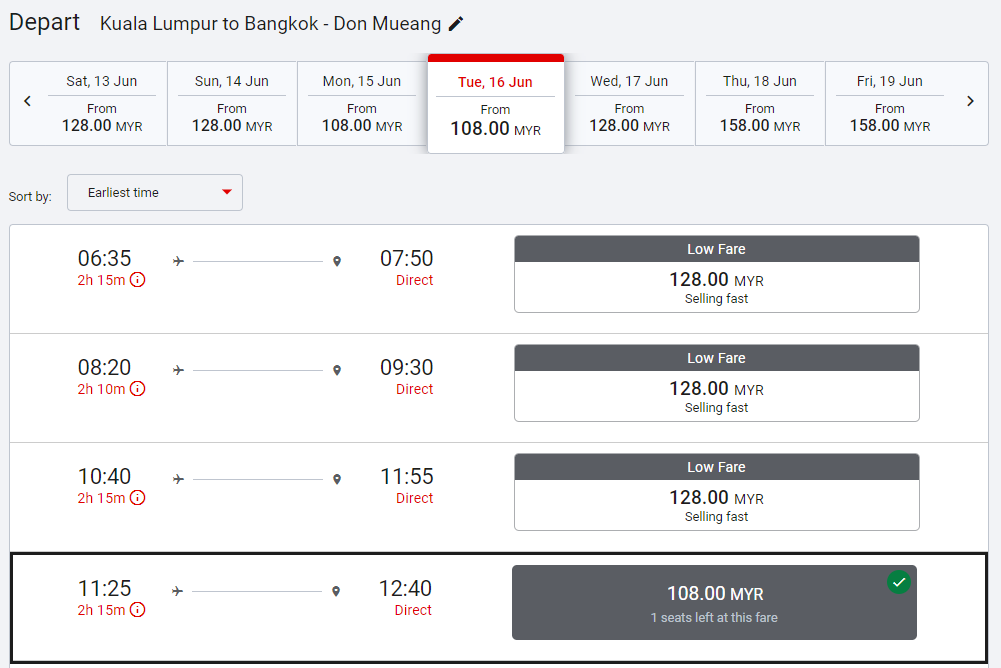Pick the Thu, 18 Jun date tab

(x=760, y=104)
